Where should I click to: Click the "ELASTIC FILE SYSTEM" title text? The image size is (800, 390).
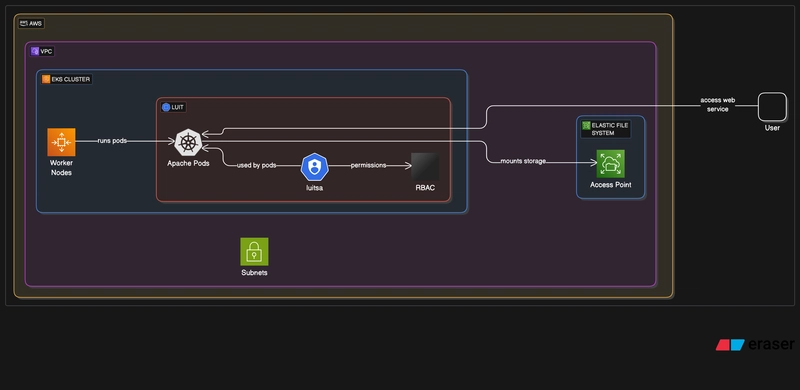coord(610,129)
